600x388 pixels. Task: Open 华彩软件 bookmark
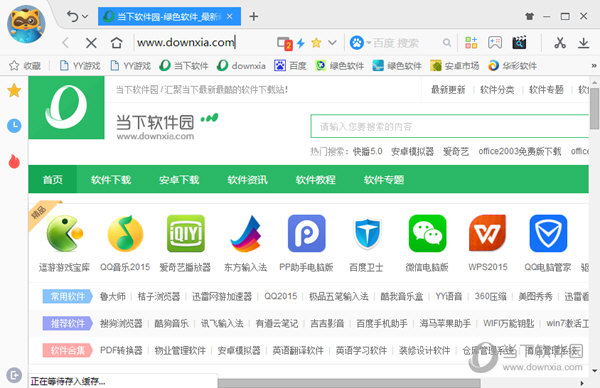(513, 66)
